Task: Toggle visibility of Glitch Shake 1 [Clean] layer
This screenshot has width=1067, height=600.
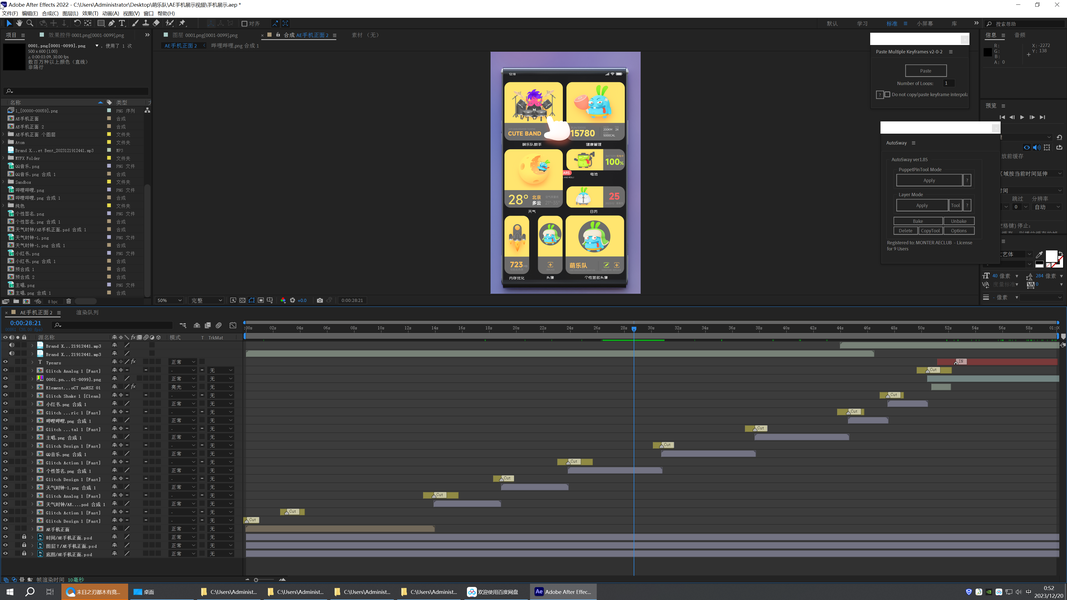Action: click(5, 395)
